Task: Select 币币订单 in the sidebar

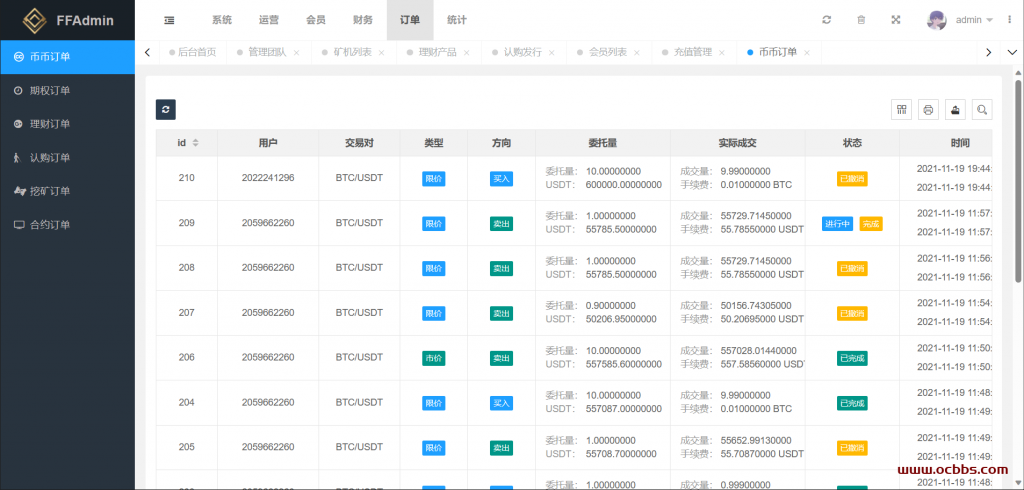Action: point(67,57)
